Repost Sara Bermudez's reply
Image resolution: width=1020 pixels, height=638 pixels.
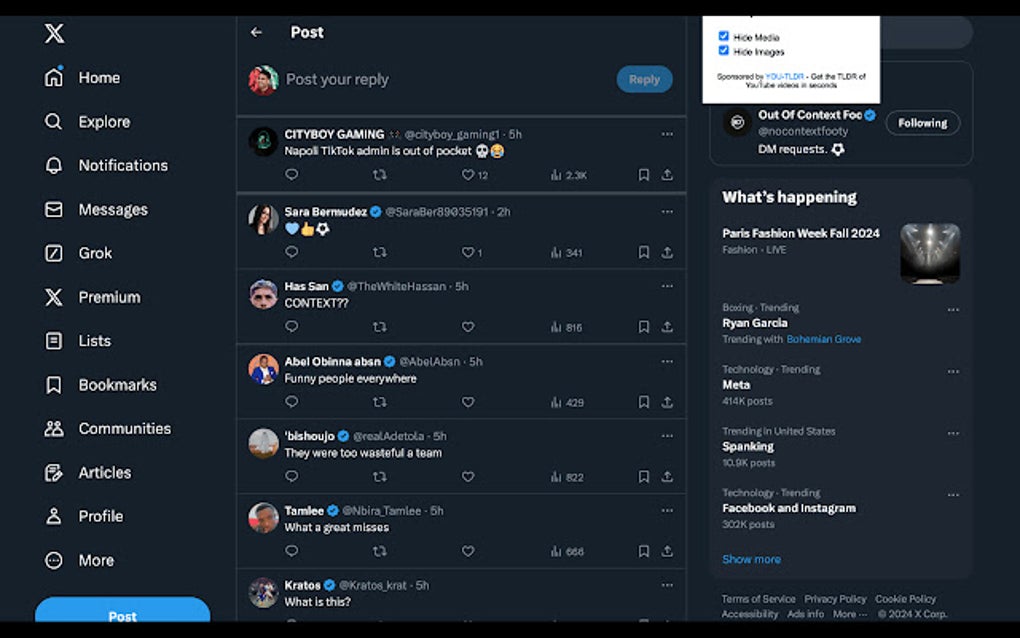pyautogui.click(x=379, y=253)
